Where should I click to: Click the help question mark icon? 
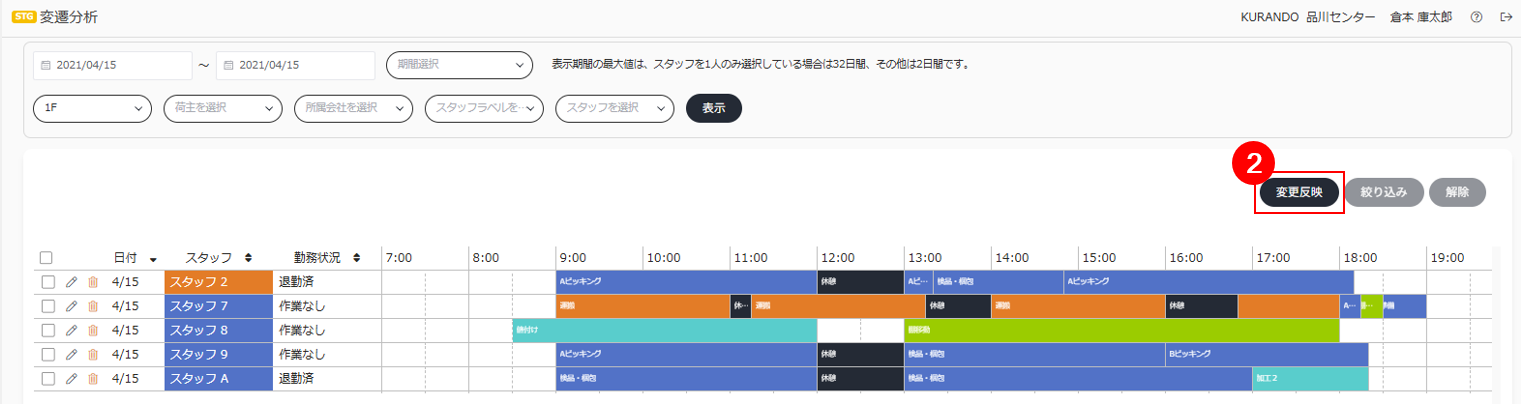[1477, 17]
